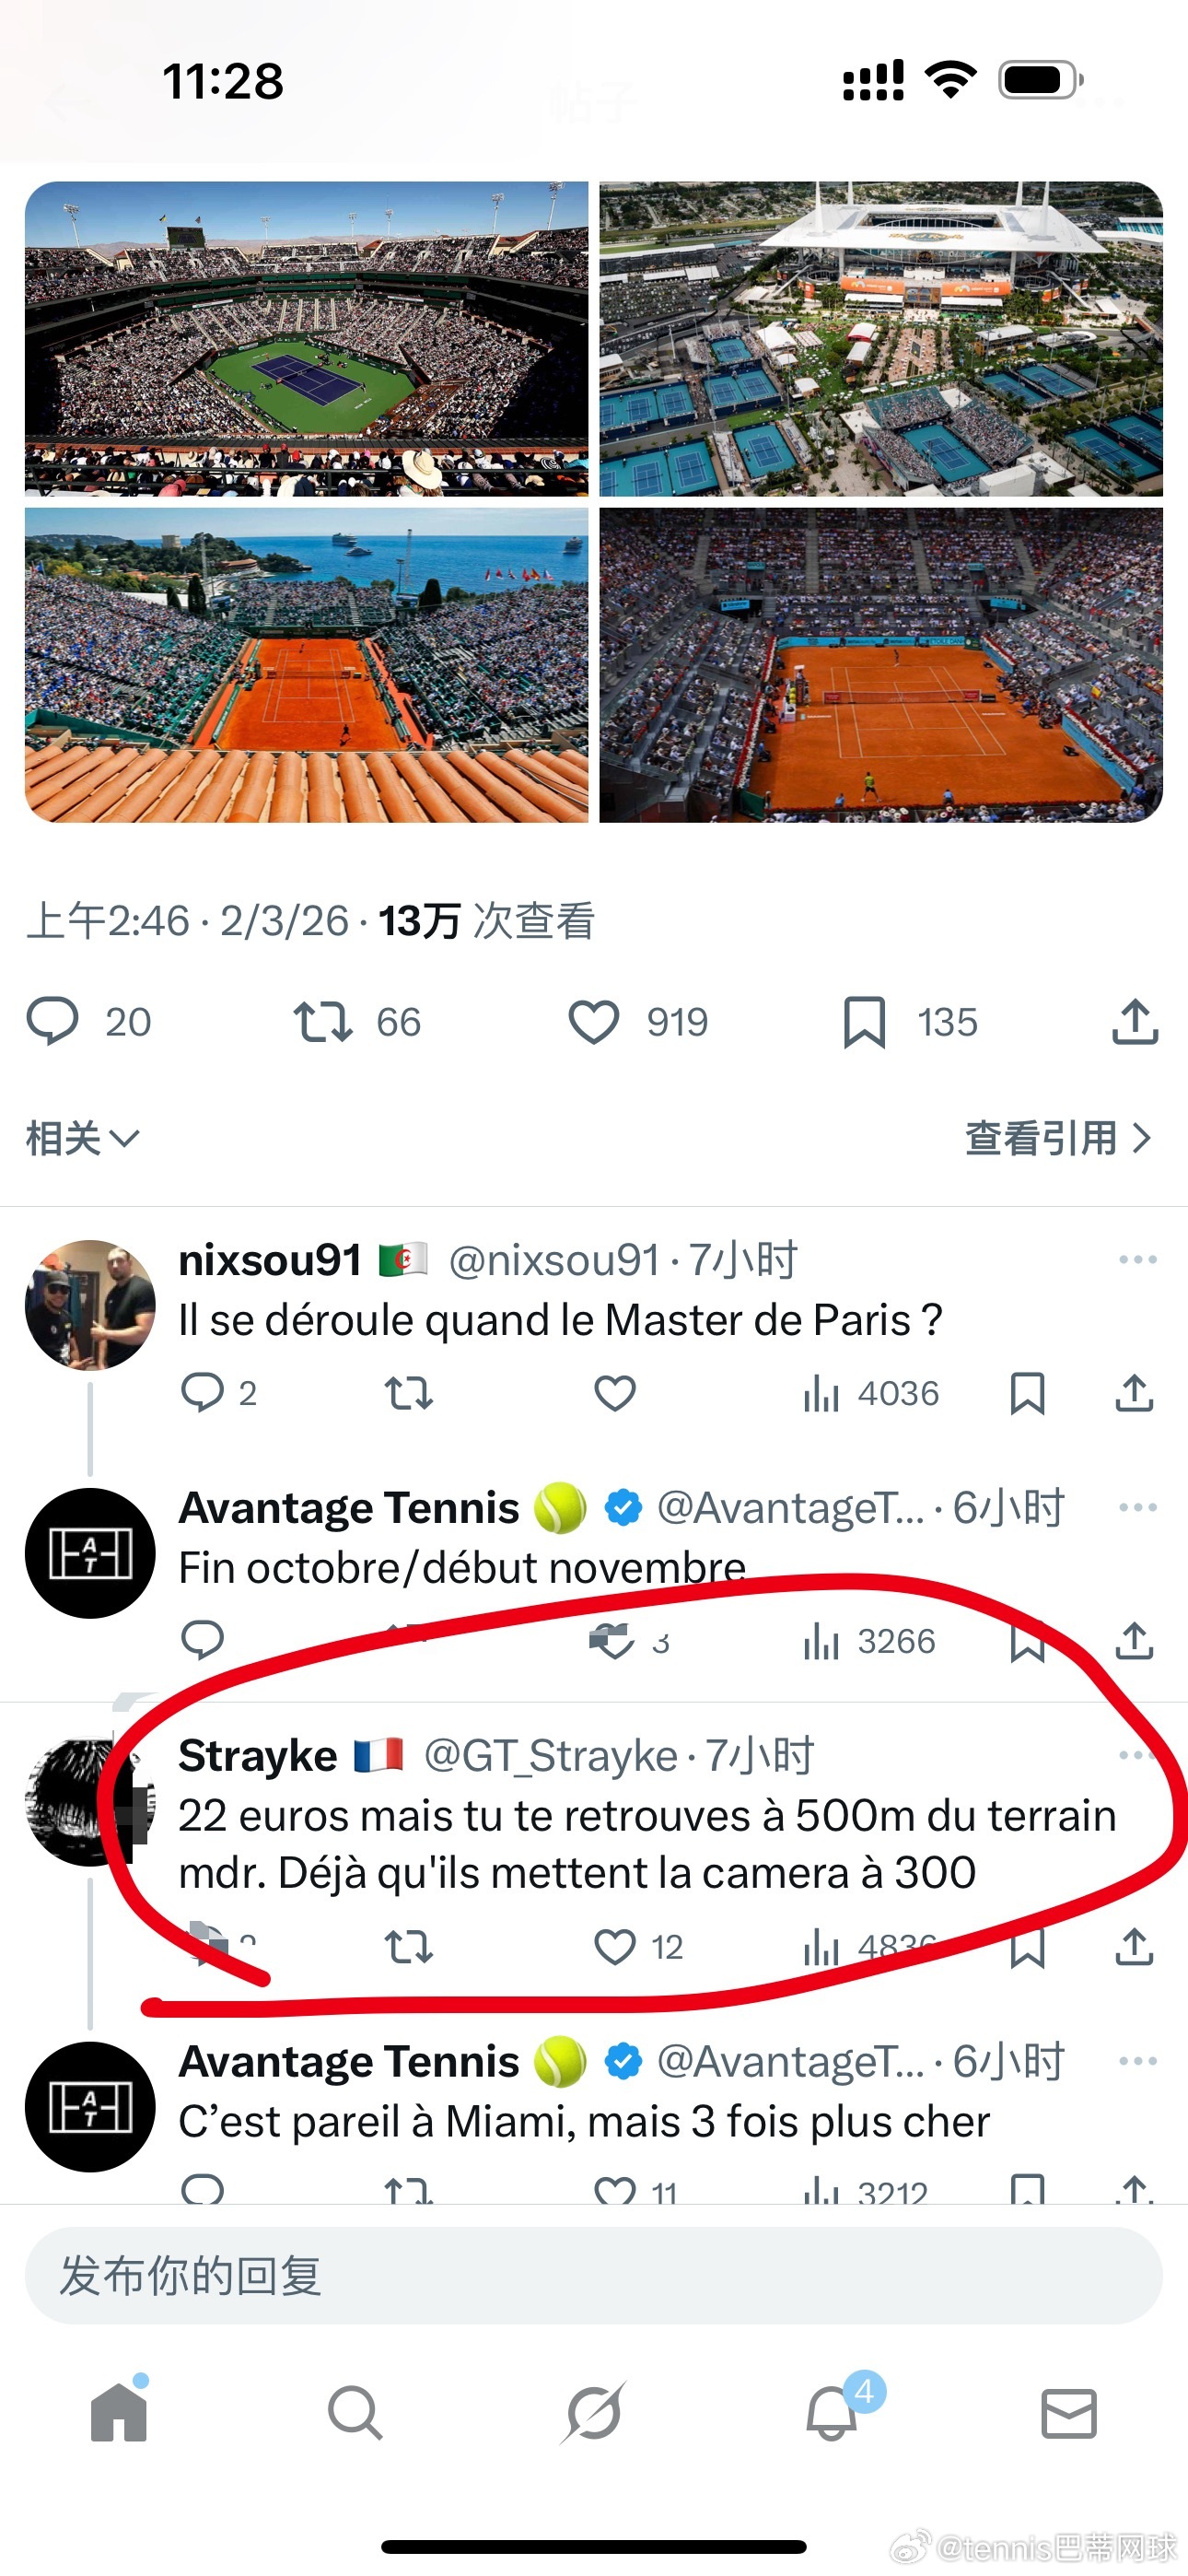Open Strayke's profile via username
Image resolution: width=1188 pixels, height=2576 pixels.
(x=258, y=1755)
